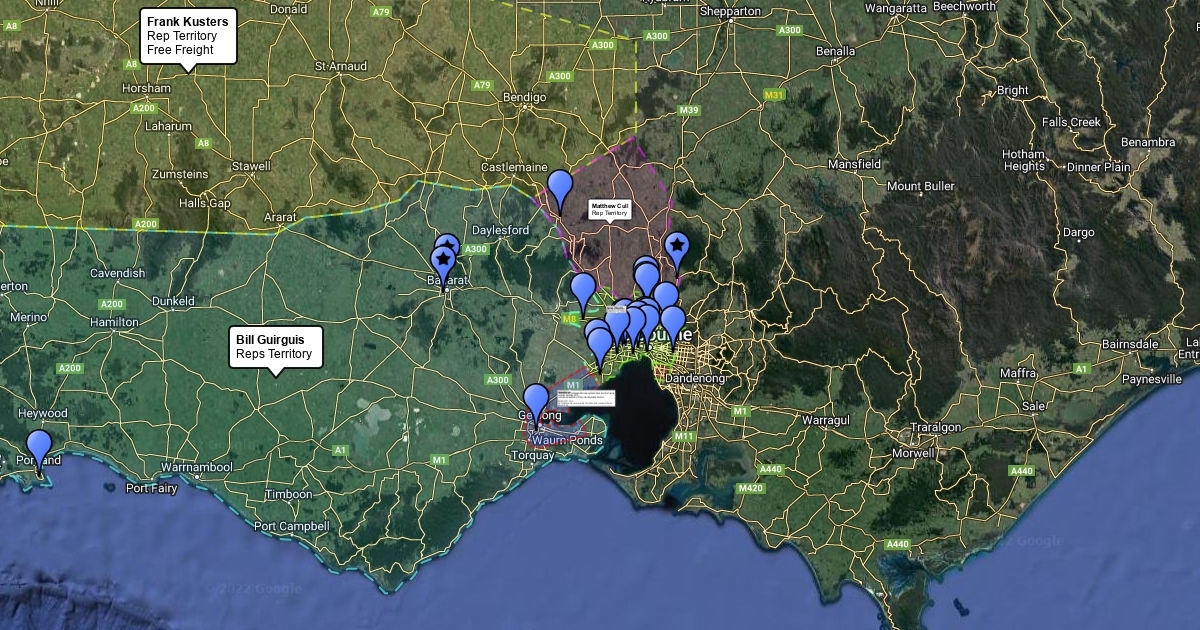Click the blue marker at Portland
The height and width of the screenshot is (630, 1200).
(x=39, y=447)
